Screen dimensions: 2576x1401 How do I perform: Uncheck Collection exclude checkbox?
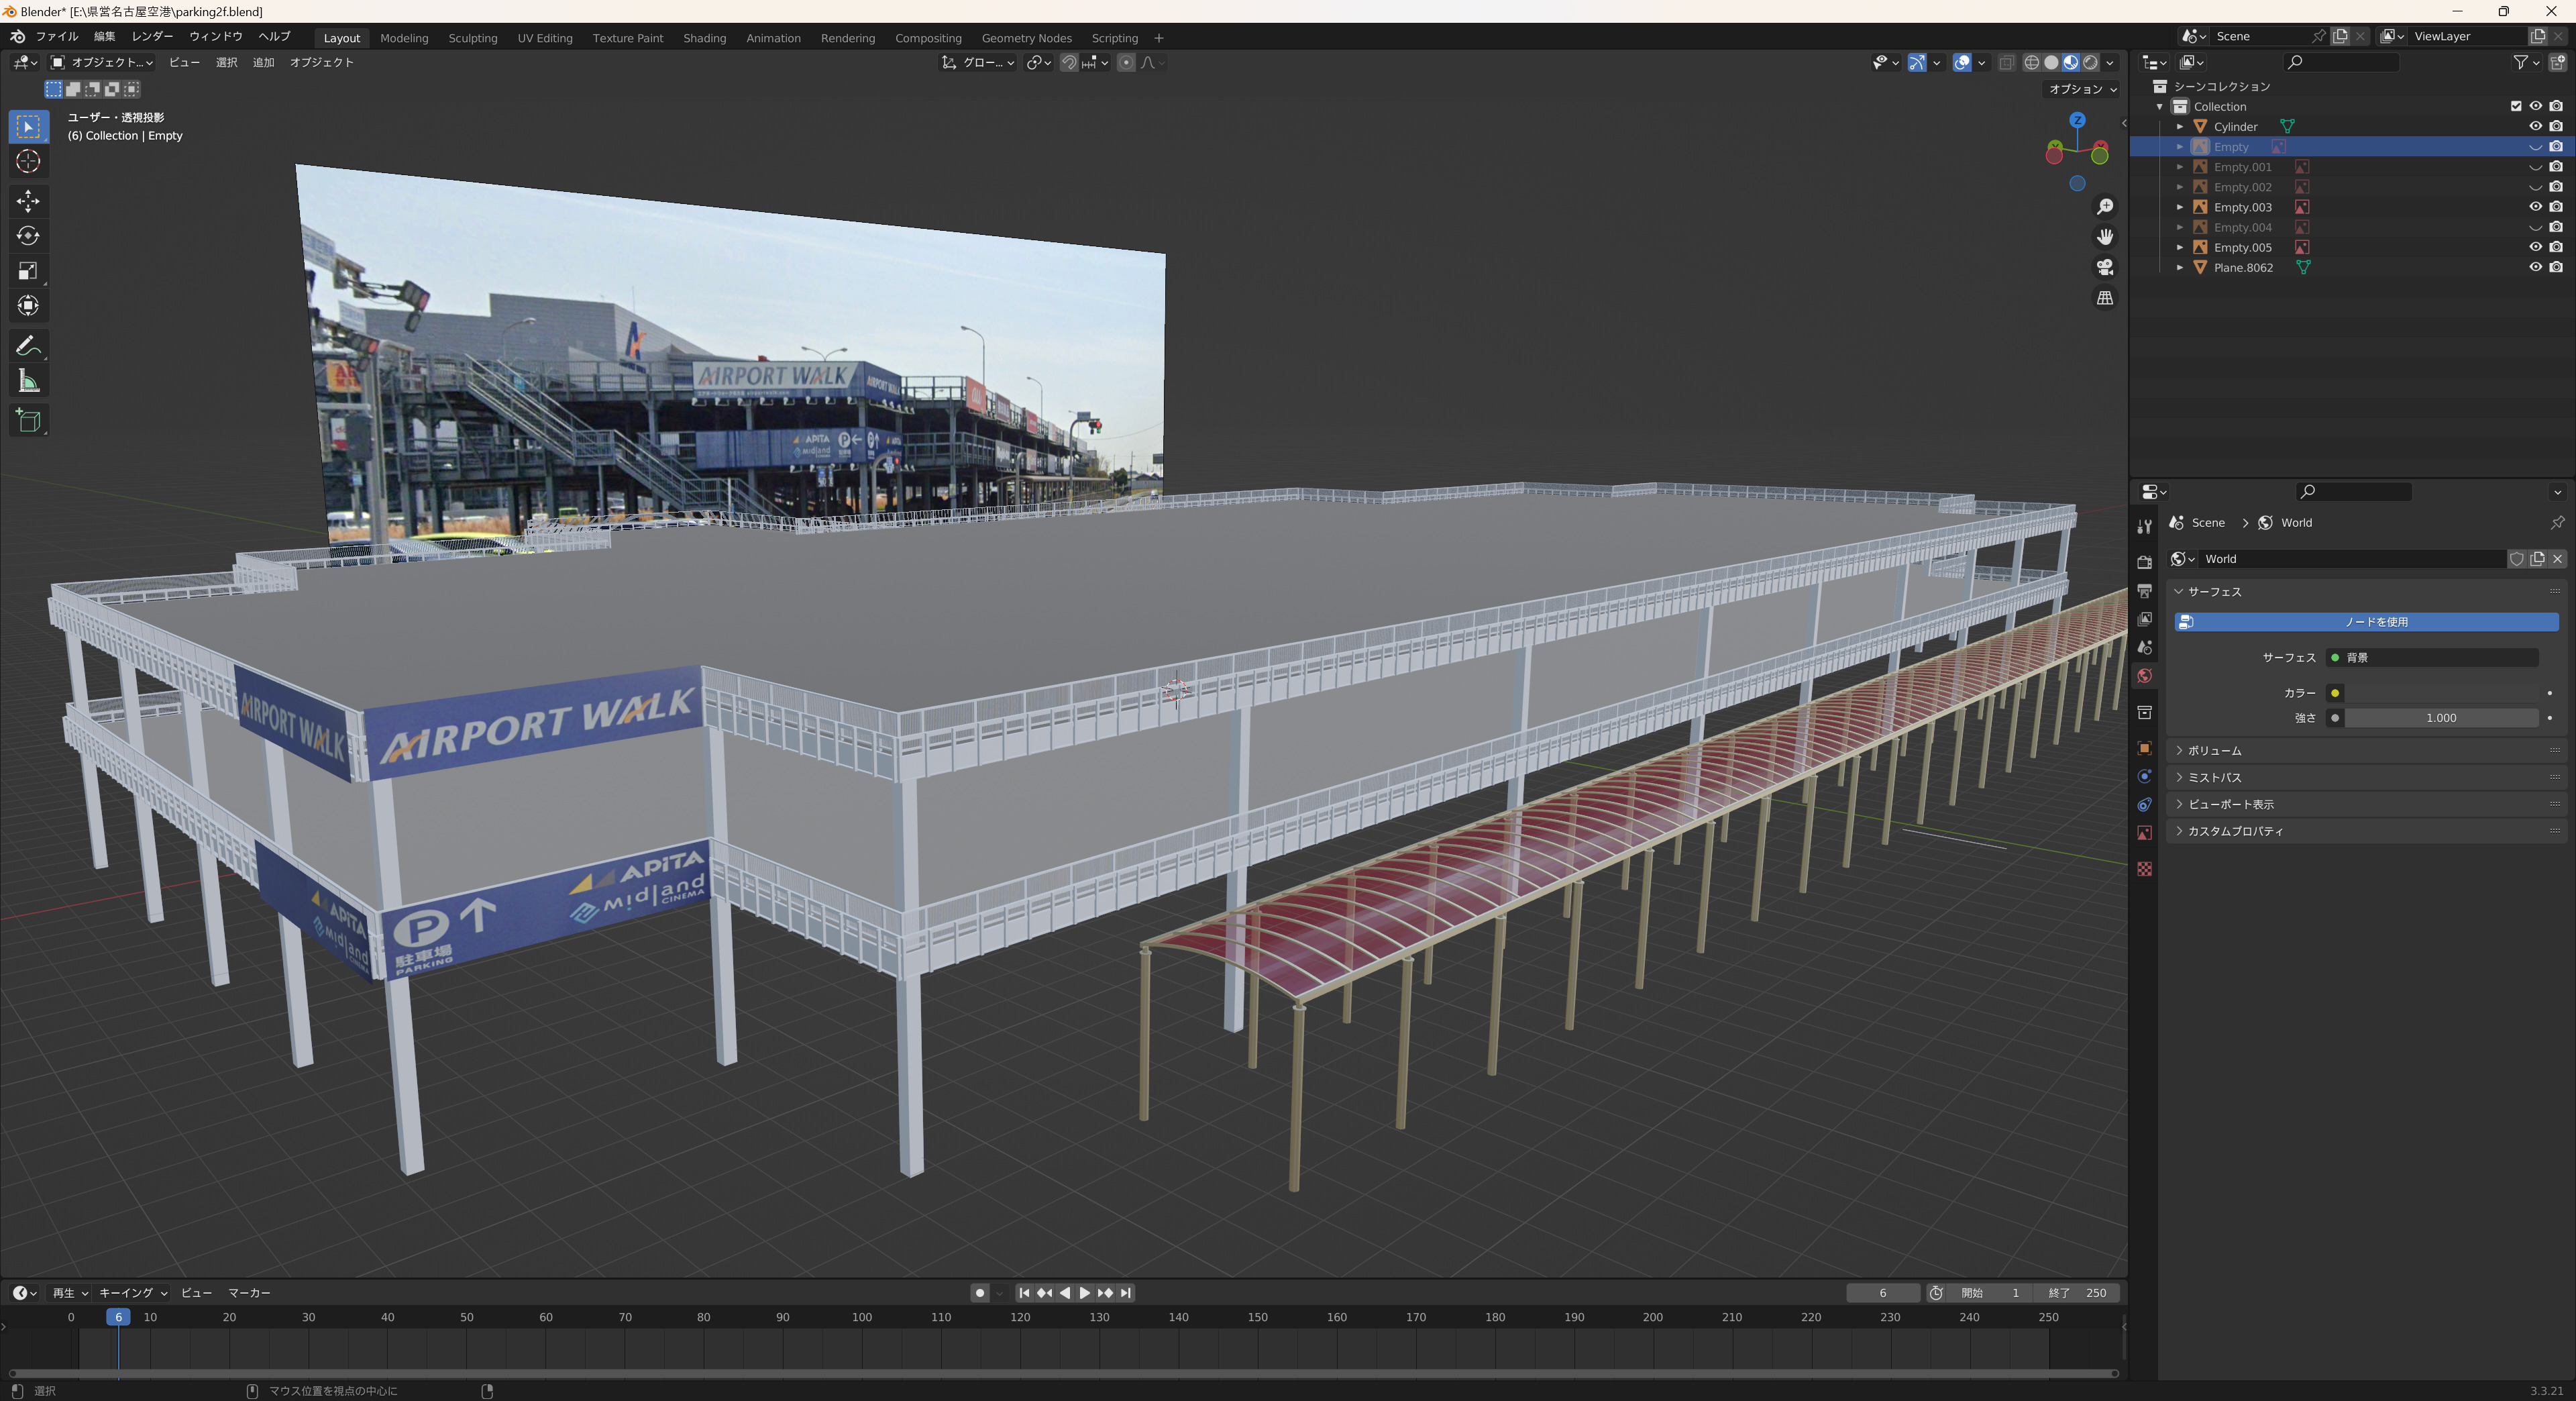(2516, 106)
